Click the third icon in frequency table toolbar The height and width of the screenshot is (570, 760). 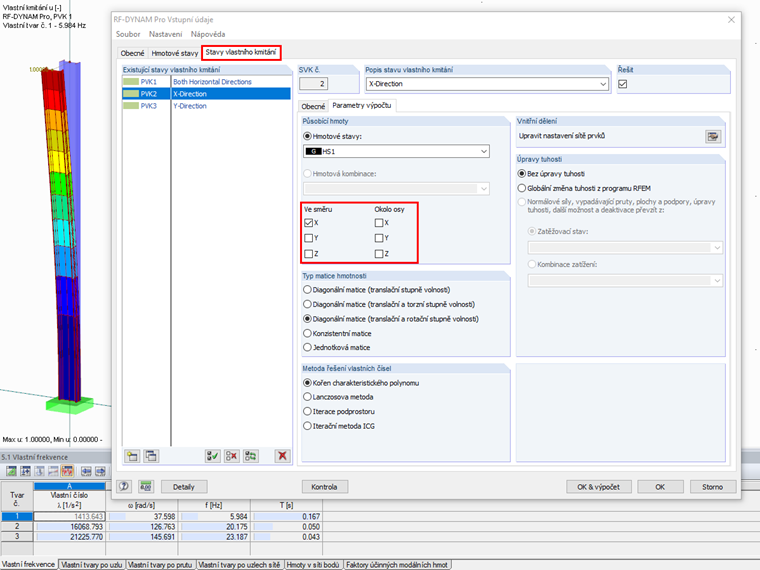click(39, 471)
